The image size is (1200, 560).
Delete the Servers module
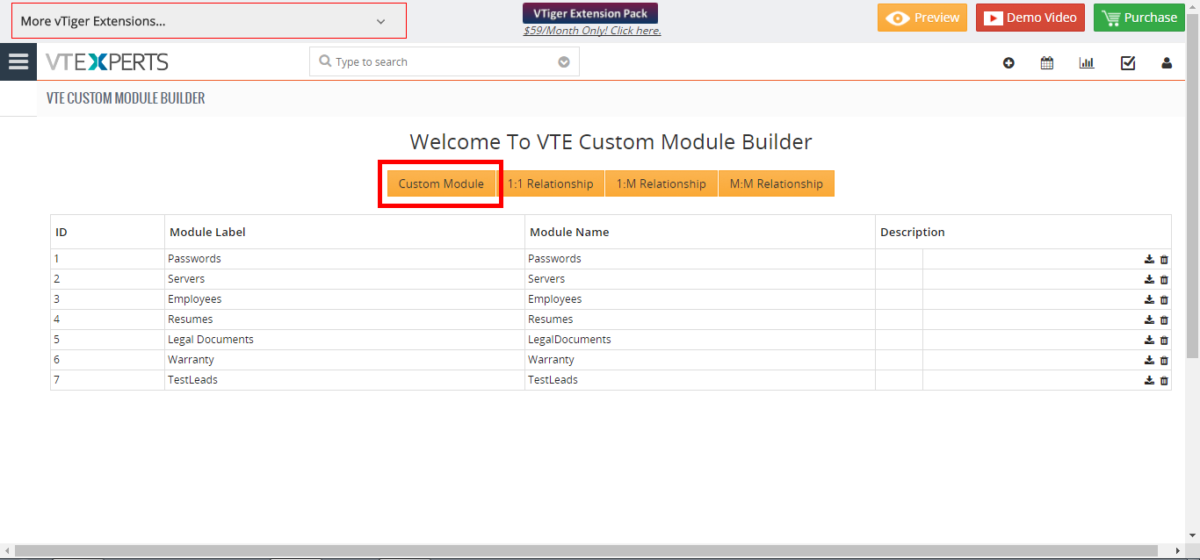click(1164, 280)
